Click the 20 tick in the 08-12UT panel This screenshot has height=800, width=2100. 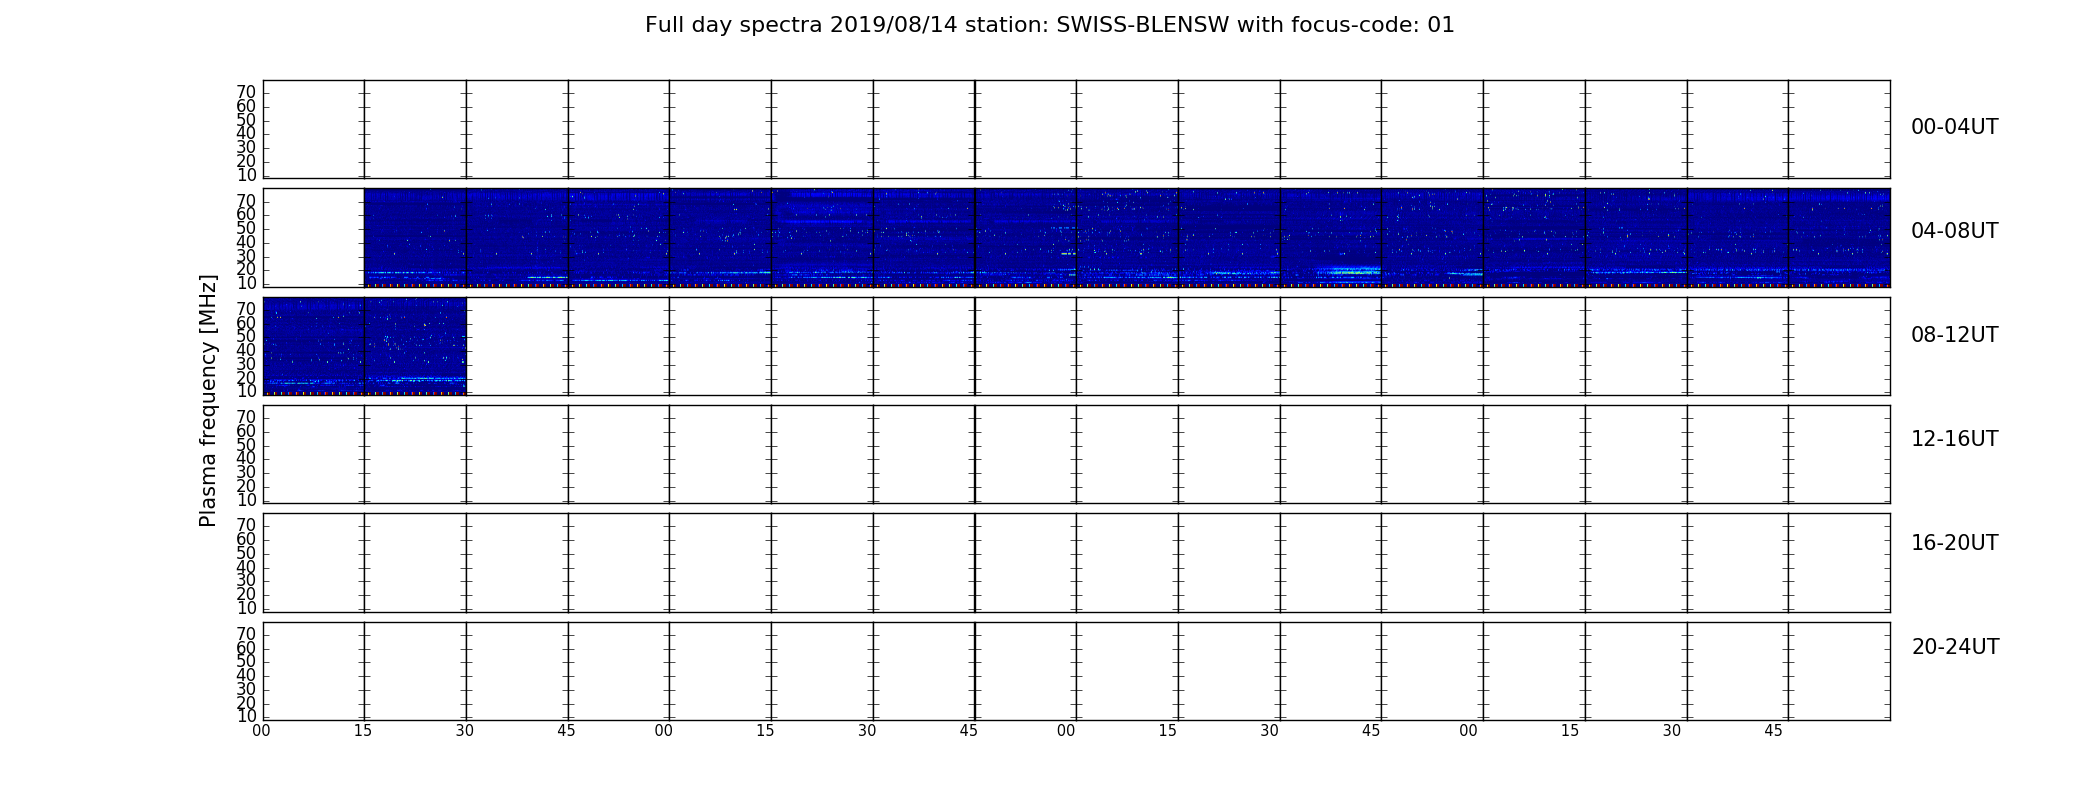pos(246,378)
